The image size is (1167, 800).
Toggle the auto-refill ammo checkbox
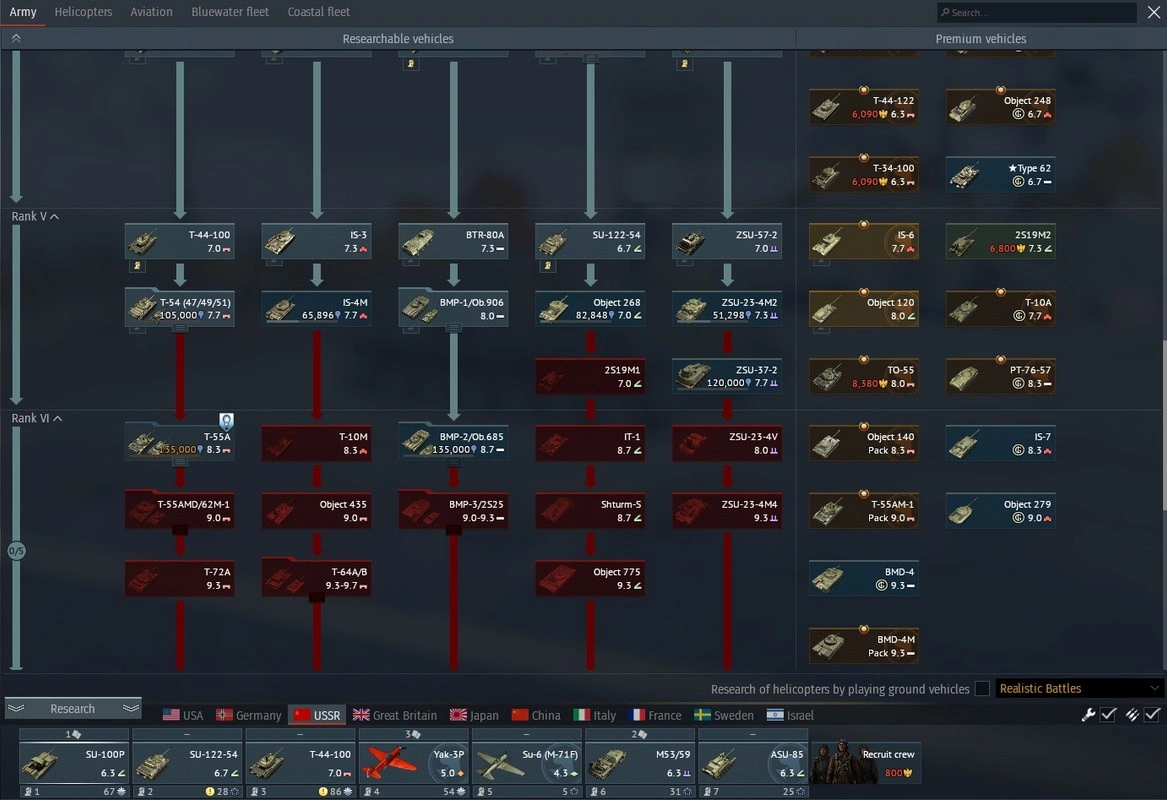[x=1152, y=715]
